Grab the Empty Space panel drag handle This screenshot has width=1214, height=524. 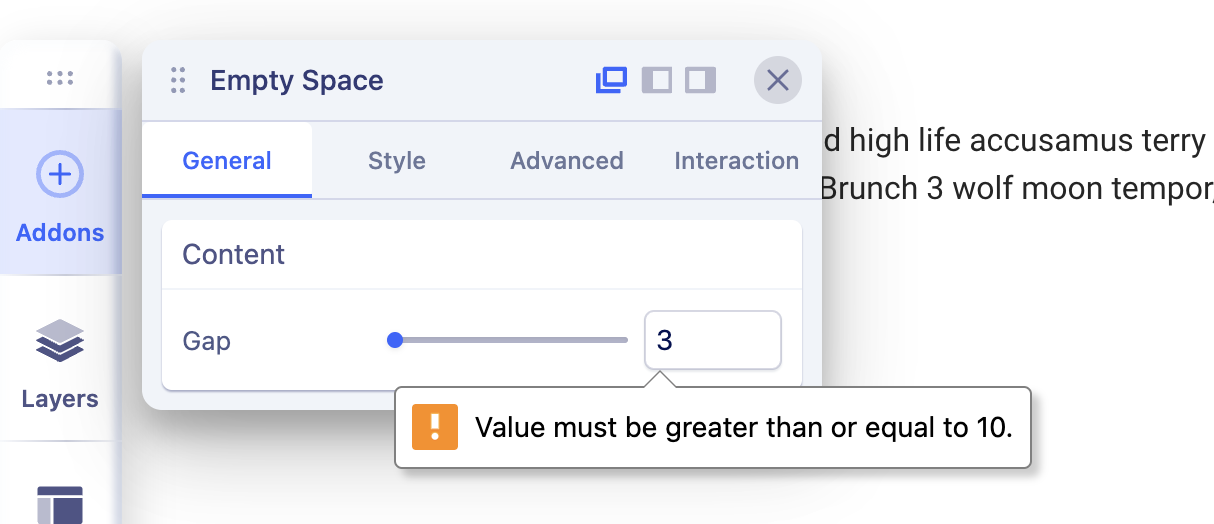coord(178,80)
